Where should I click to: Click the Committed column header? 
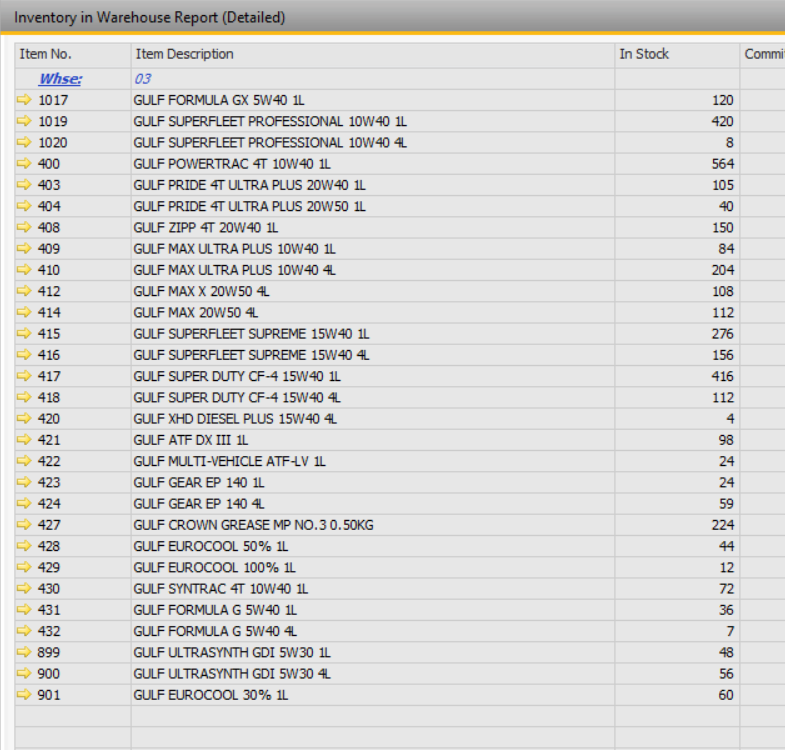762,54
